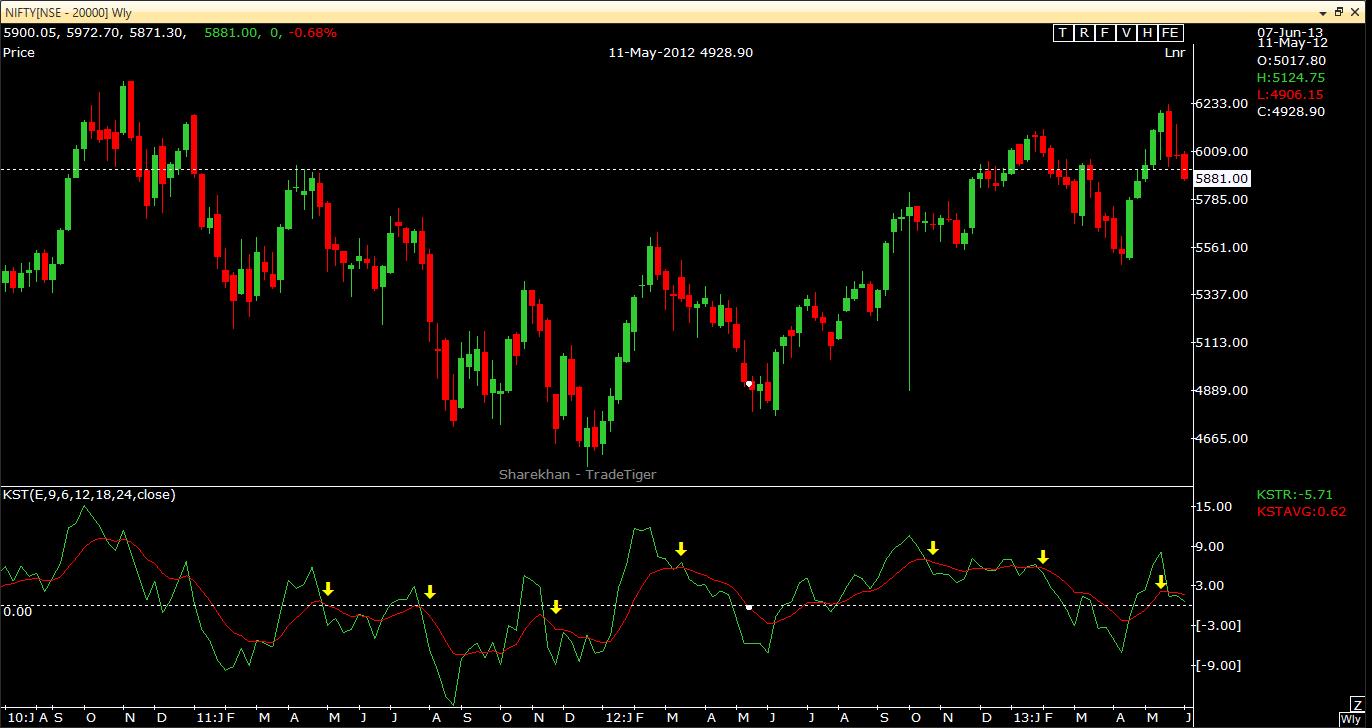This screenshot has height=728, width=1372.
Task: Click the R chart toolbar button
Action: (1084, 33)
